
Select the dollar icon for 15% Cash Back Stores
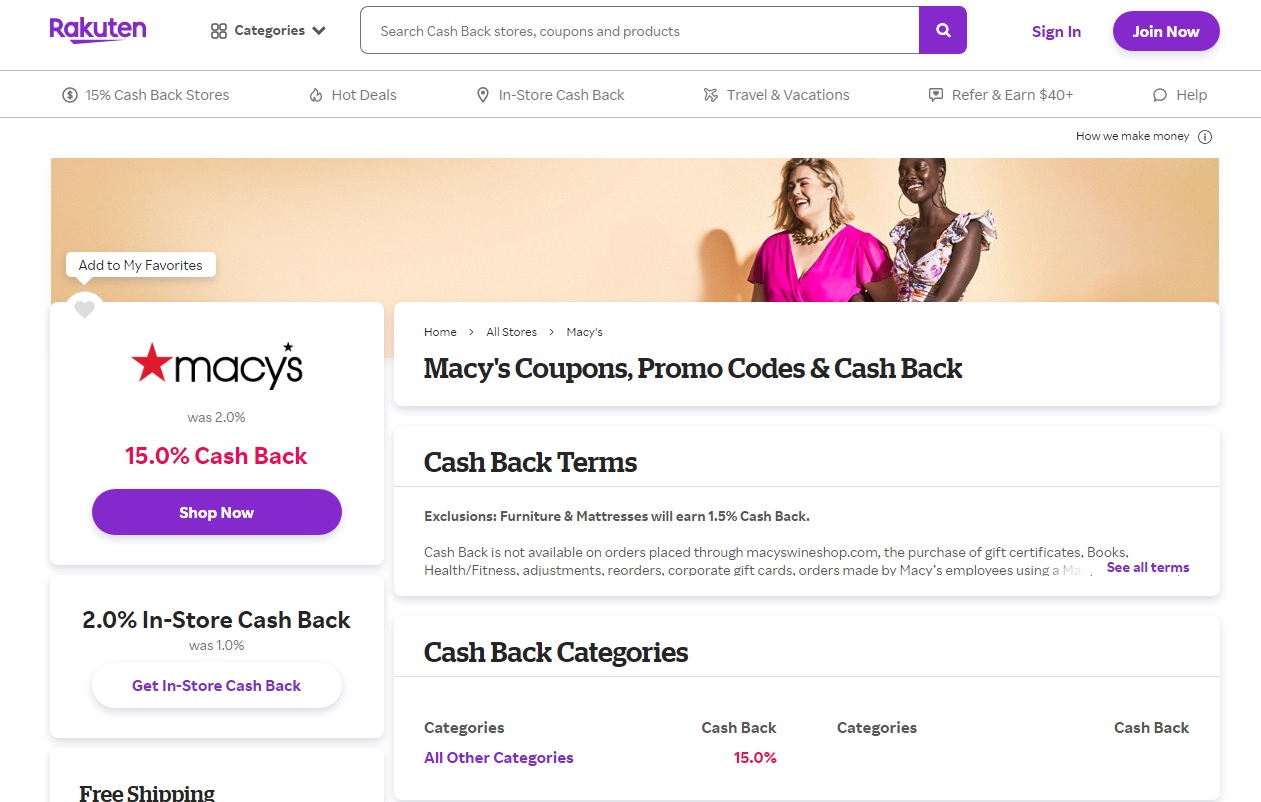pos(69,94)
